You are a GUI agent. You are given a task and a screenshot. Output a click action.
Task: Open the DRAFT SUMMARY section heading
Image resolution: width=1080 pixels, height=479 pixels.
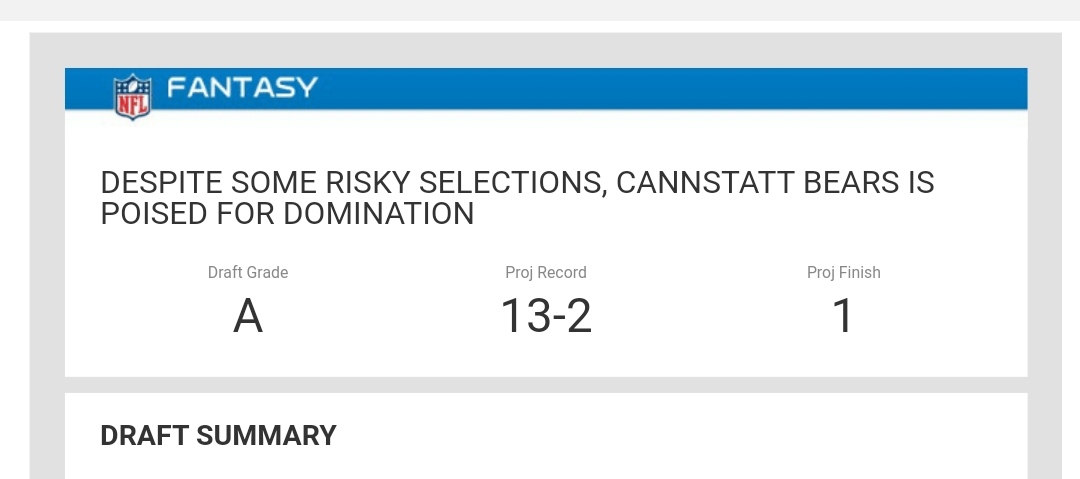tap(218, 436)
